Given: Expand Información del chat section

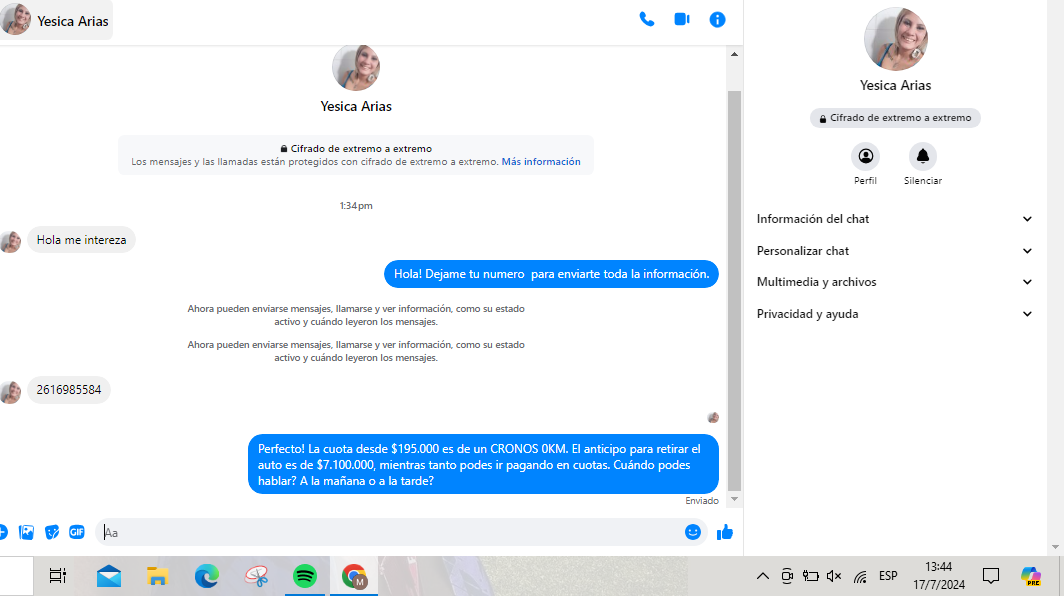Looking at the screenshot, I should [894, 219].
